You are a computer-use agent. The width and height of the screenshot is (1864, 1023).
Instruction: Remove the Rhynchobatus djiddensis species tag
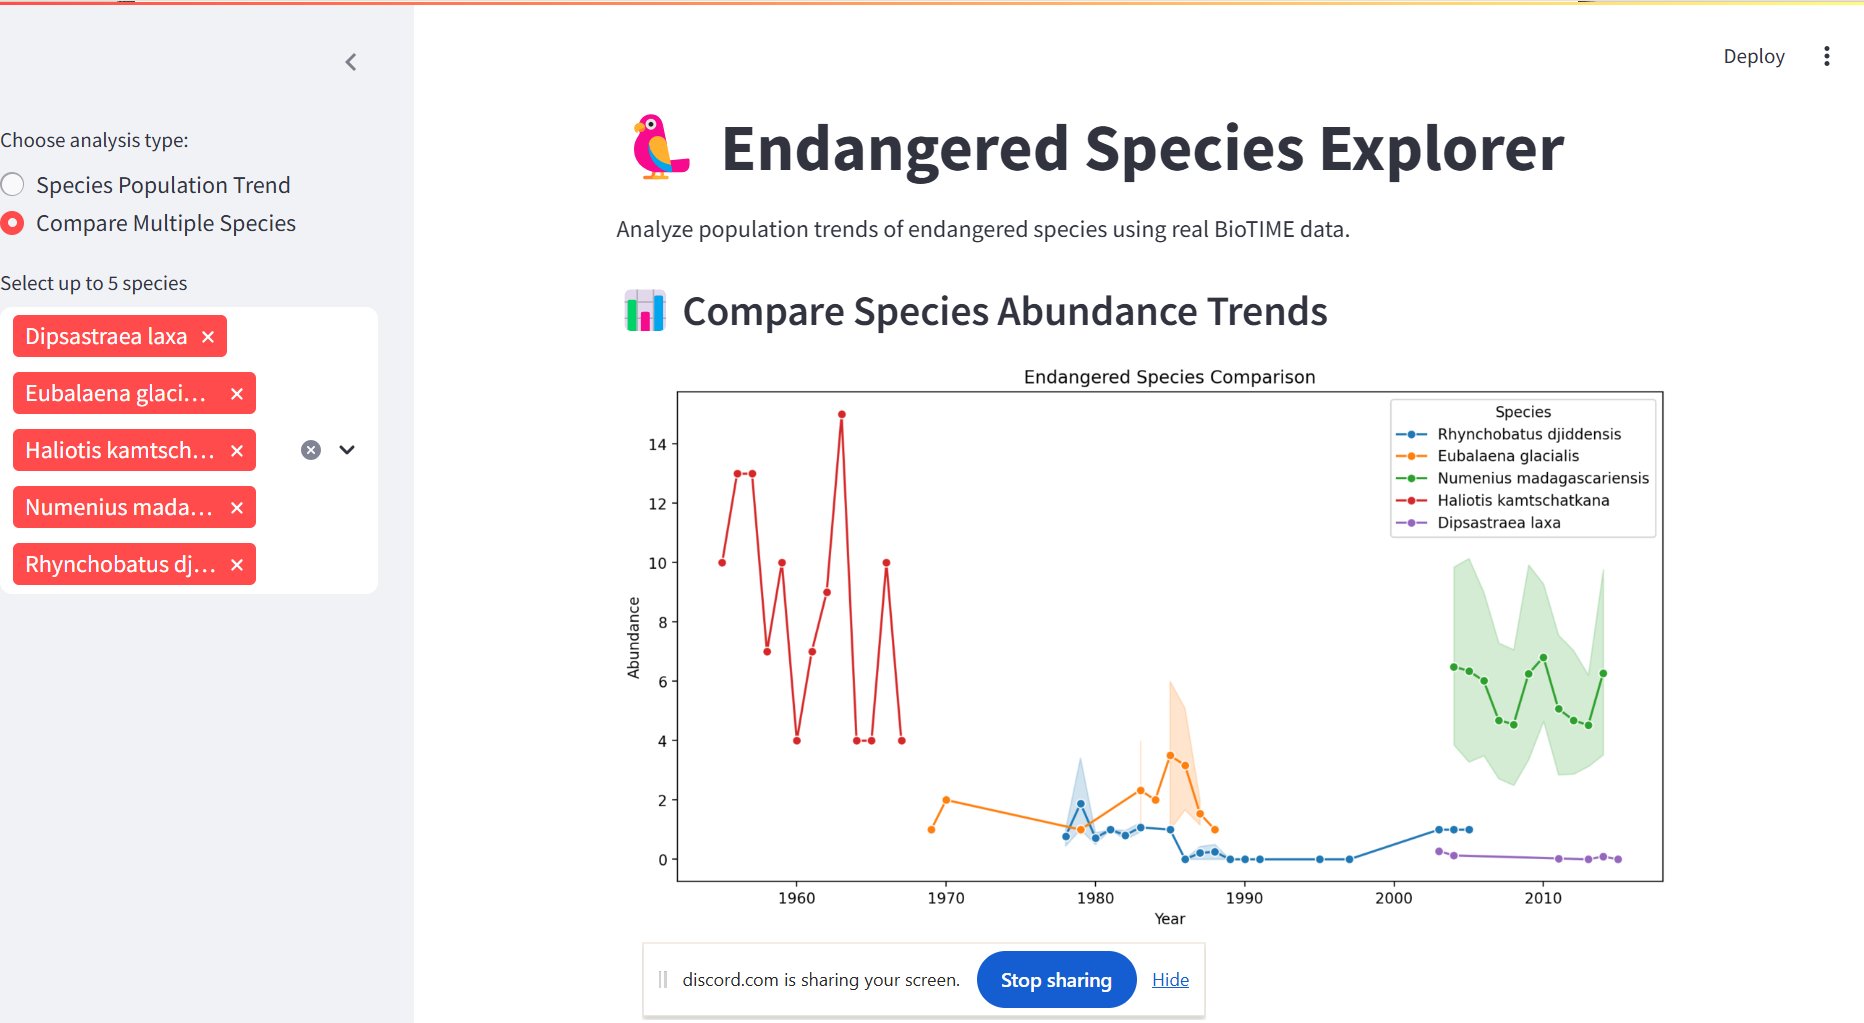tap(237, 564)
